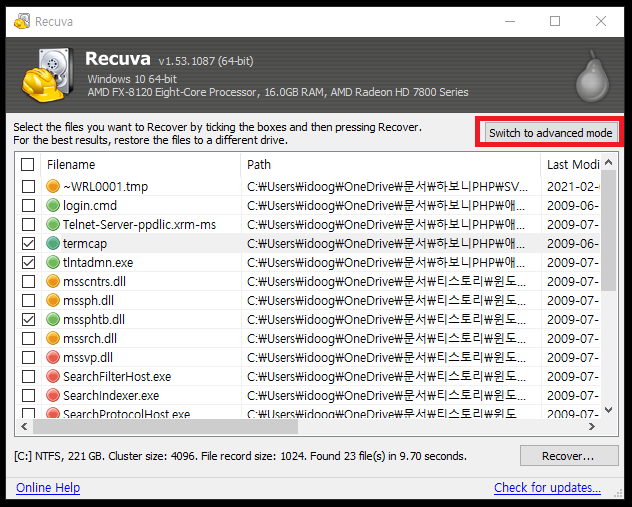The height and width of the screenshot is (507, 632).
Task: Click orange status dot for mssph.dll
Action: pos(53,300)
